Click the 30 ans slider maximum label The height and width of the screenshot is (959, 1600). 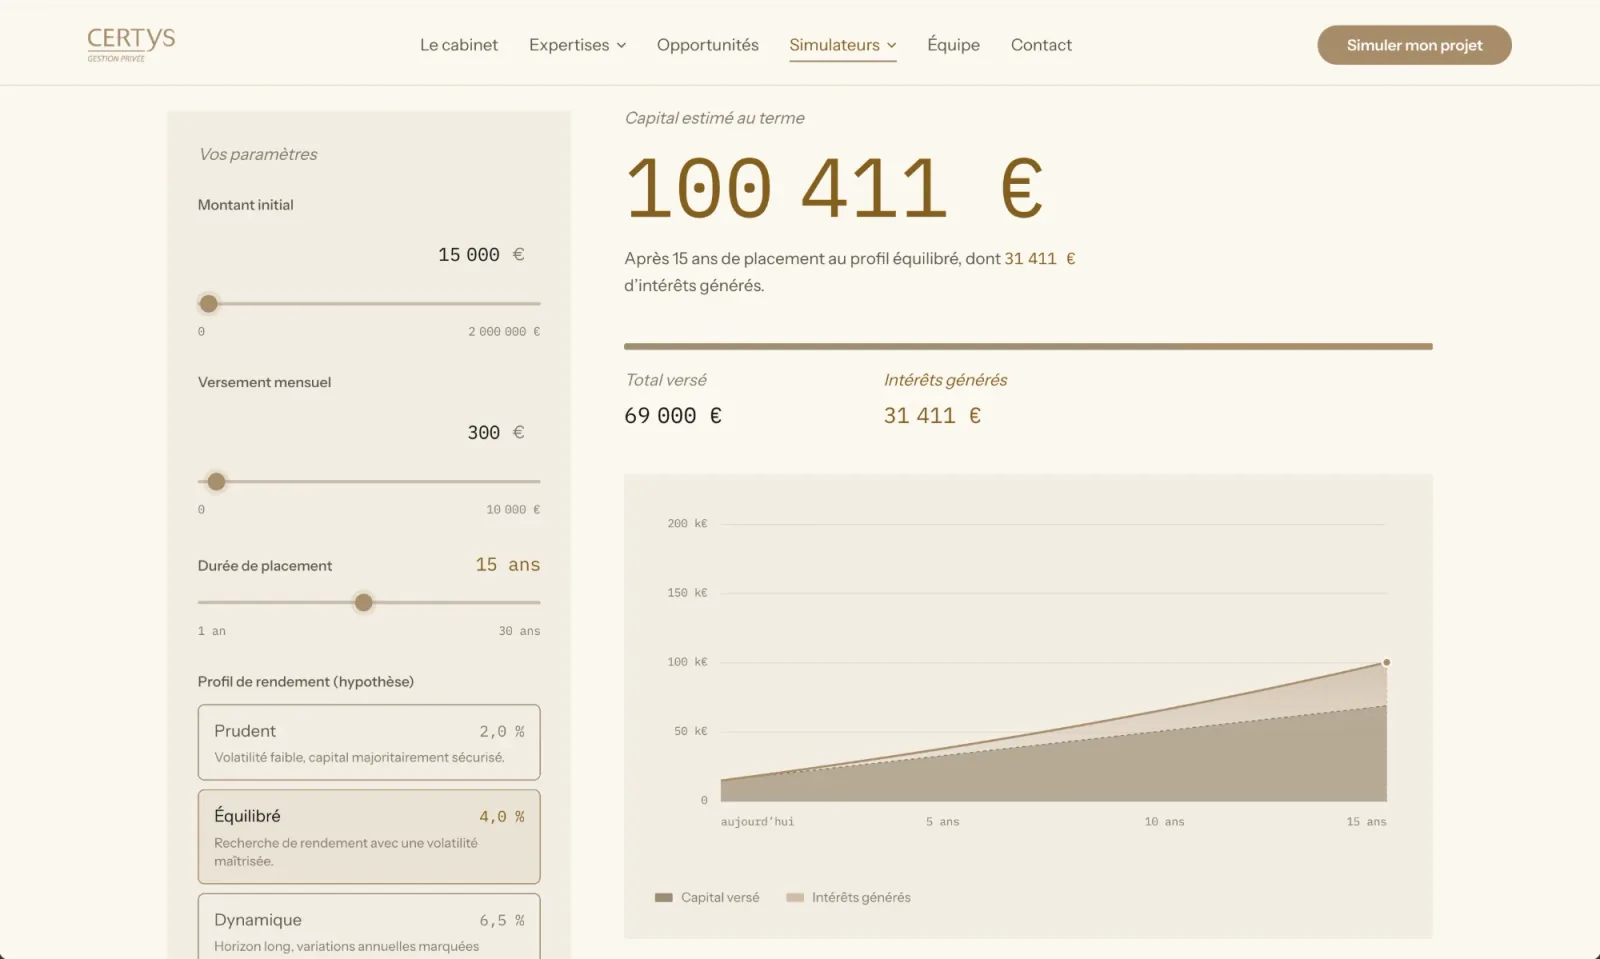(x=519, y=631)
